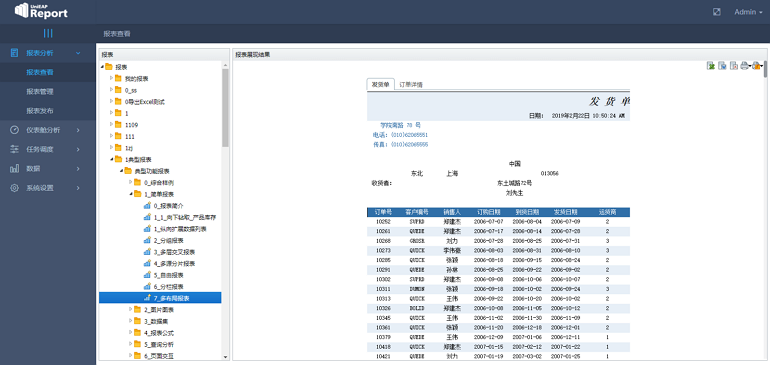This screenshot has height=365, width=770.
Task: Open the Admin user dropdown
Action: coord(748,12)
